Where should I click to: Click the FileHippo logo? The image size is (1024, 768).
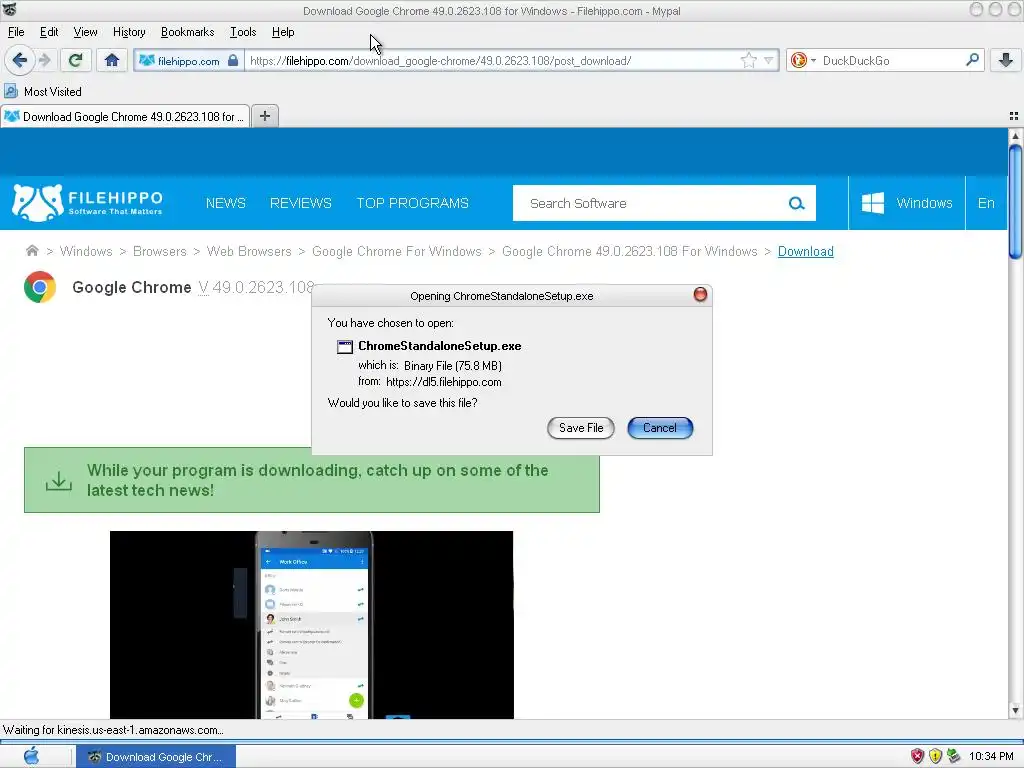coord(87,202)
